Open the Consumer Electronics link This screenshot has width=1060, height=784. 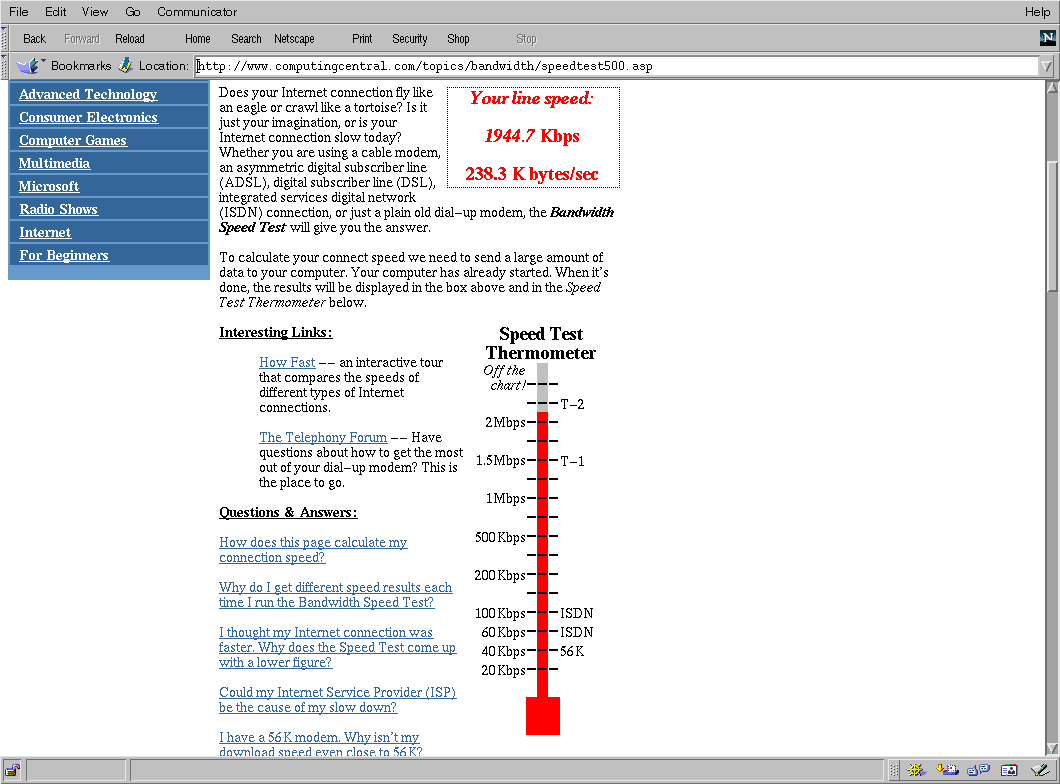[89, 117]
